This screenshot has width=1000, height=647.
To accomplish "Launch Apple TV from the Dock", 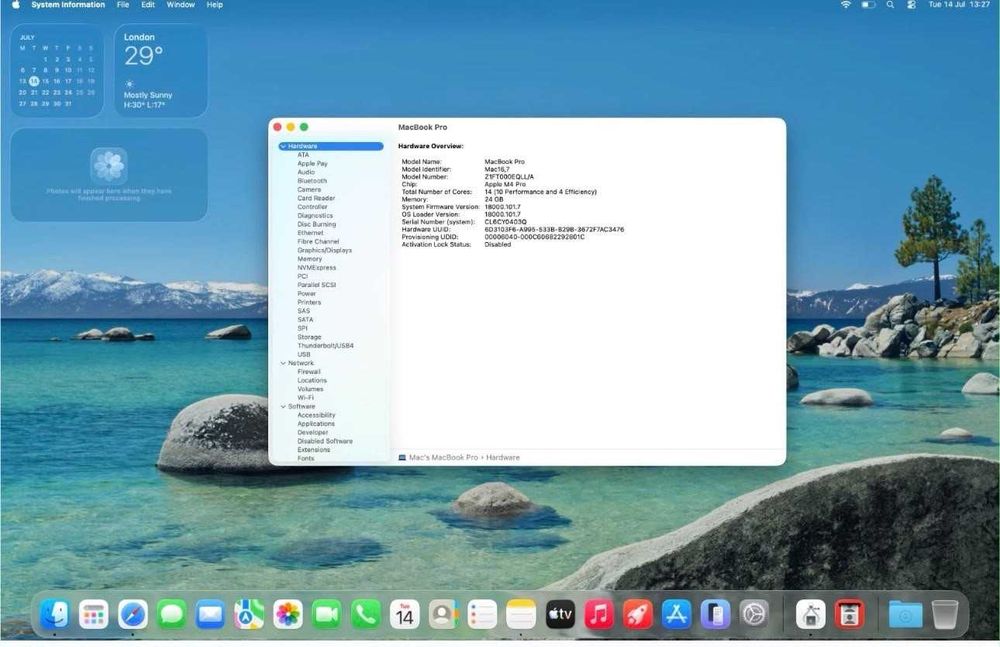I will (x=560, y=615).
